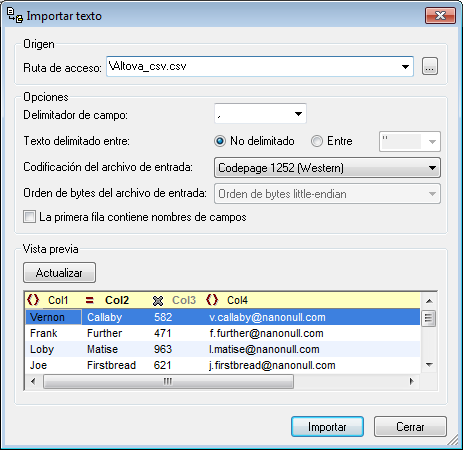Viewport: 463px width, 450px height.
Task: Expand the Codepage 1252 encoding dropdown
Action: coord(327,168)
